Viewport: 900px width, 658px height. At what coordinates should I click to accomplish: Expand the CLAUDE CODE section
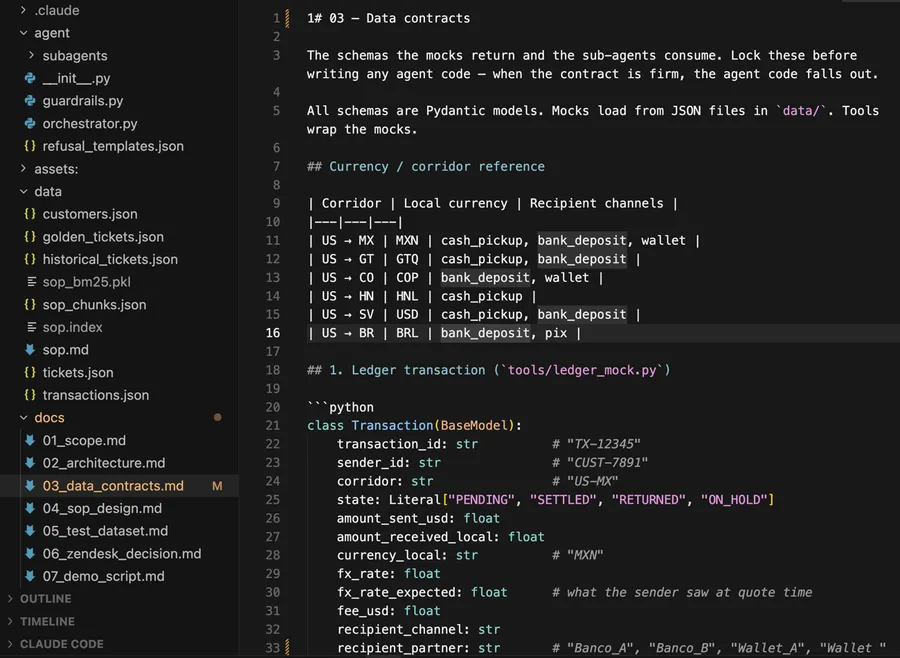(x=10, y=644)
